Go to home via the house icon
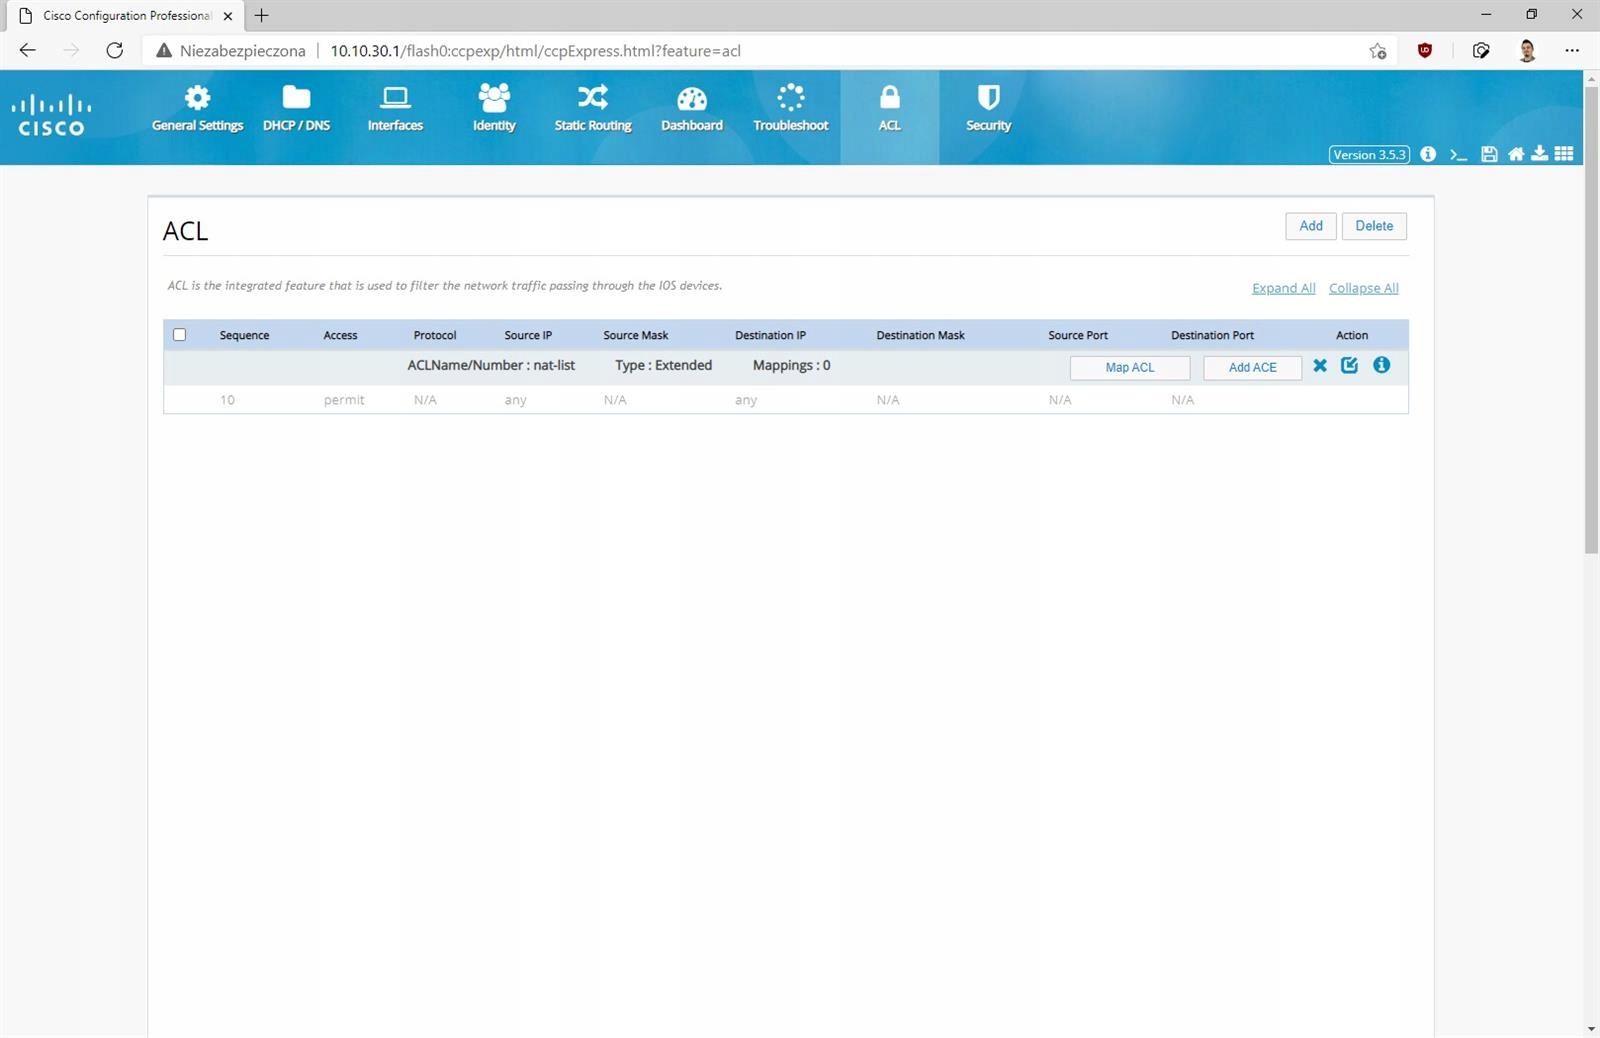Viewport: 1600px width, 1038px height. point(1516,154)
